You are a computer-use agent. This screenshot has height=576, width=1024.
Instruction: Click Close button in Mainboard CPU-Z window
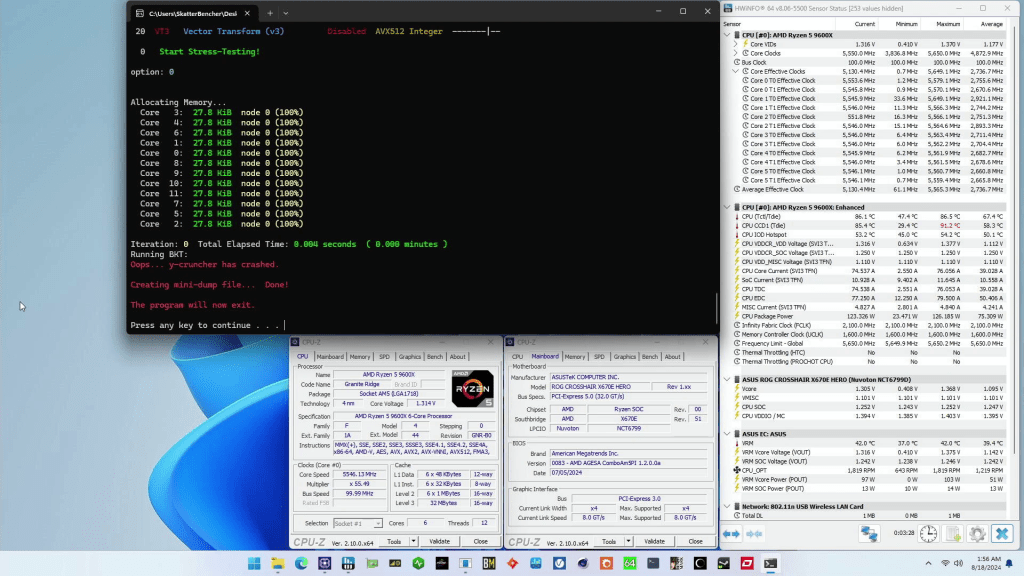696,541
